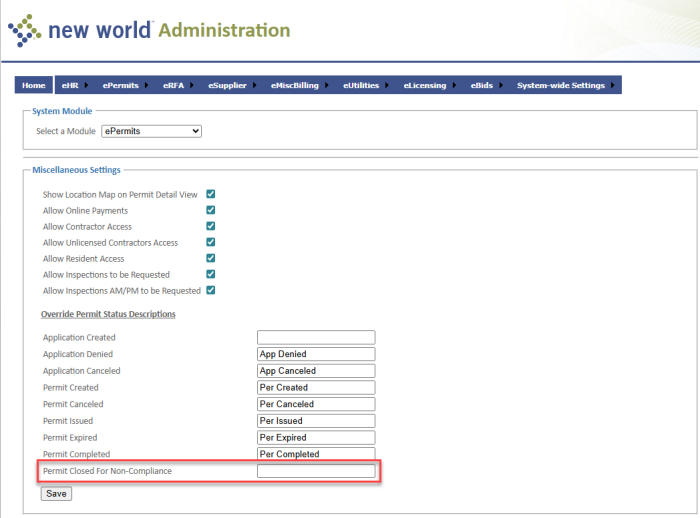Viewport: 700px width, 518px height.
Task: Uncheck Allow Inspections AM/PM to be Requested
Action: [x=211, y=290]
